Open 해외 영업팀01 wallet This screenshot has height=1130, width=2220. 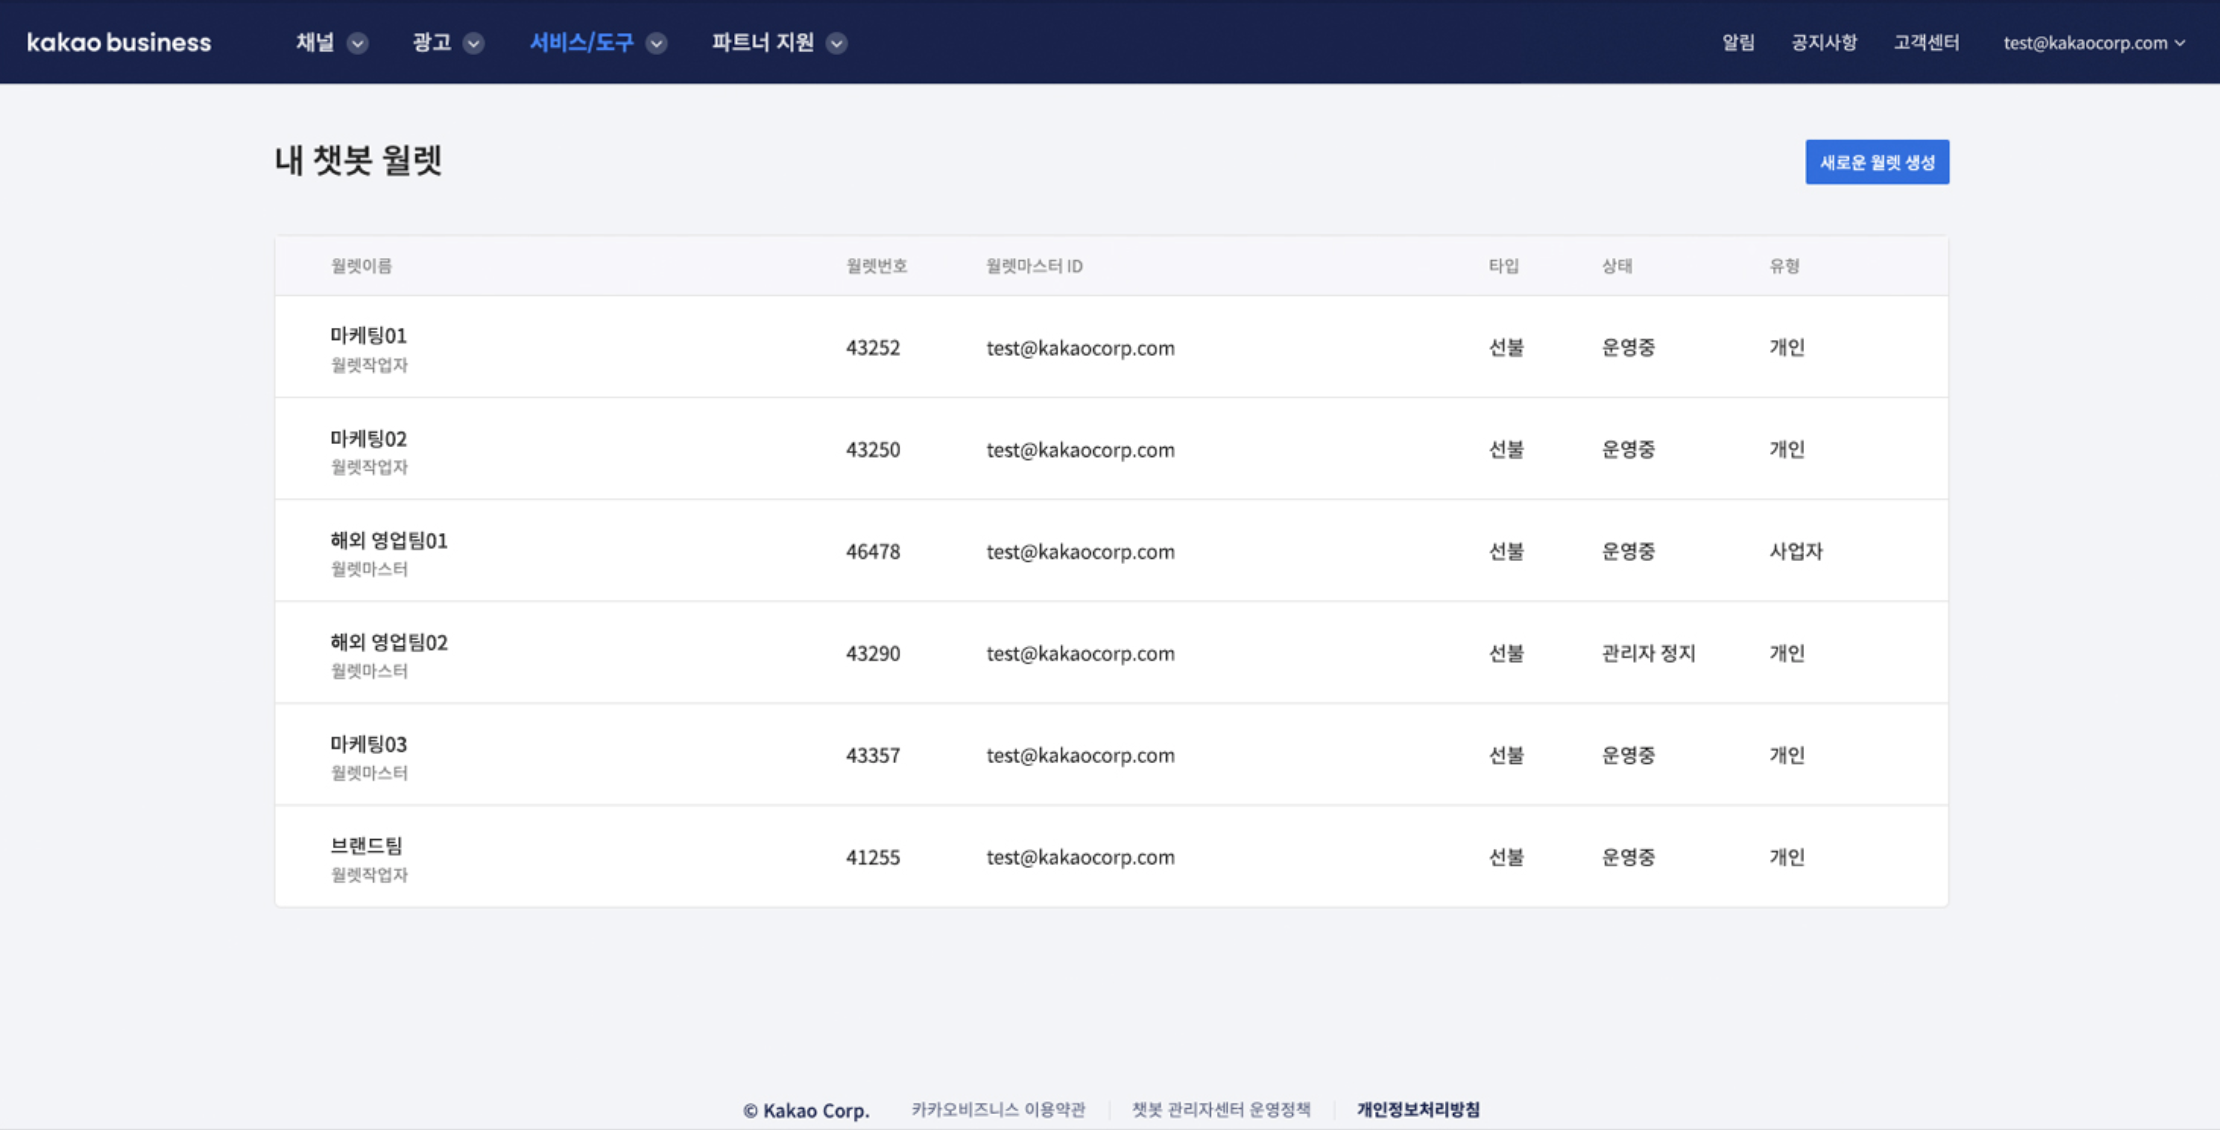(x=388, y=541)
